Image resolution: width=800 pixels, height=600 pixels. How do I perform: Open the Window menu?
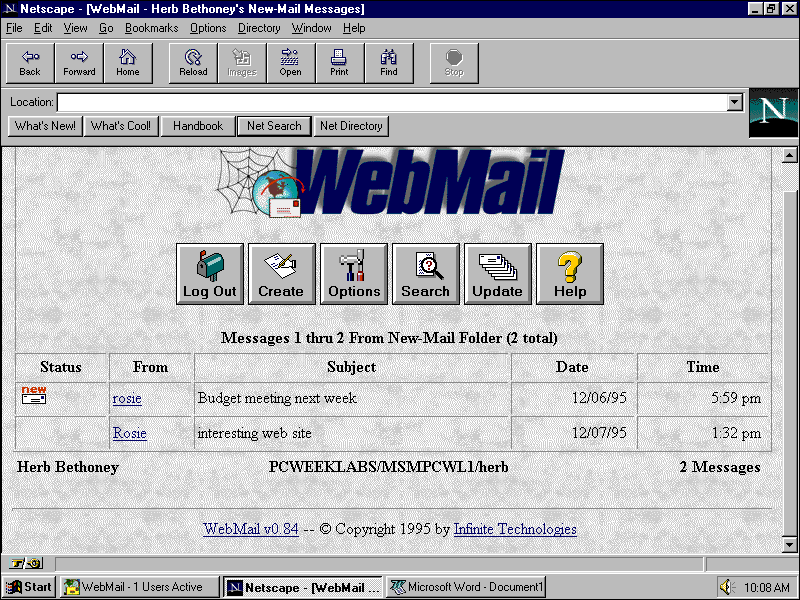[x=311, y=28]
